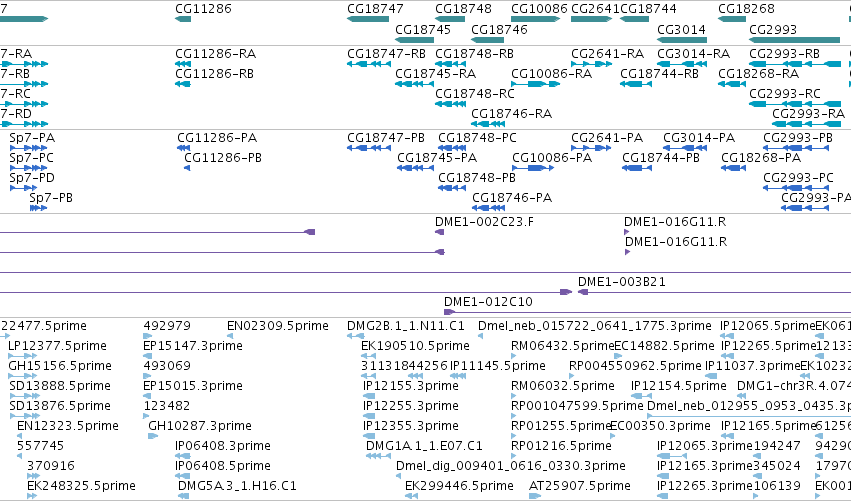Click protein CG10086-PA
851x501 pixels.
pos(552,158)
